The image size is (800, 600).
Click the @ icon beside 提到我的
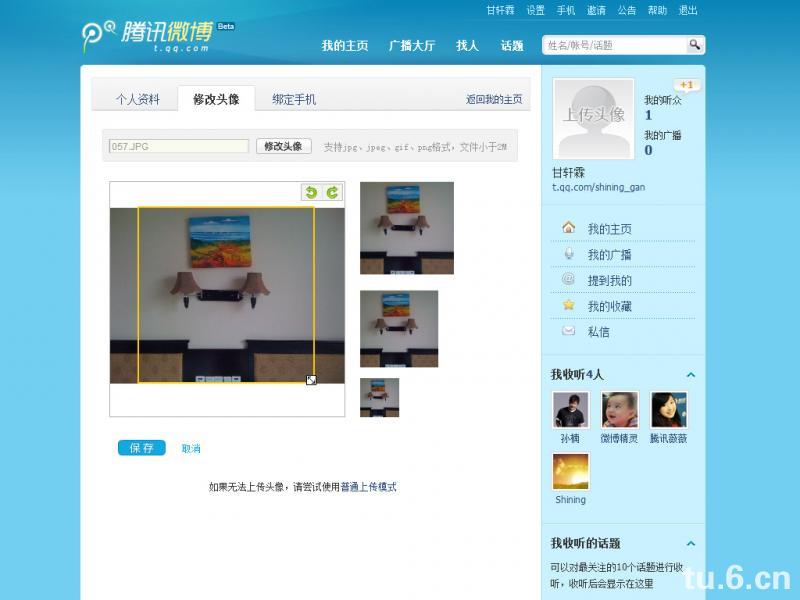coord(568,280)
